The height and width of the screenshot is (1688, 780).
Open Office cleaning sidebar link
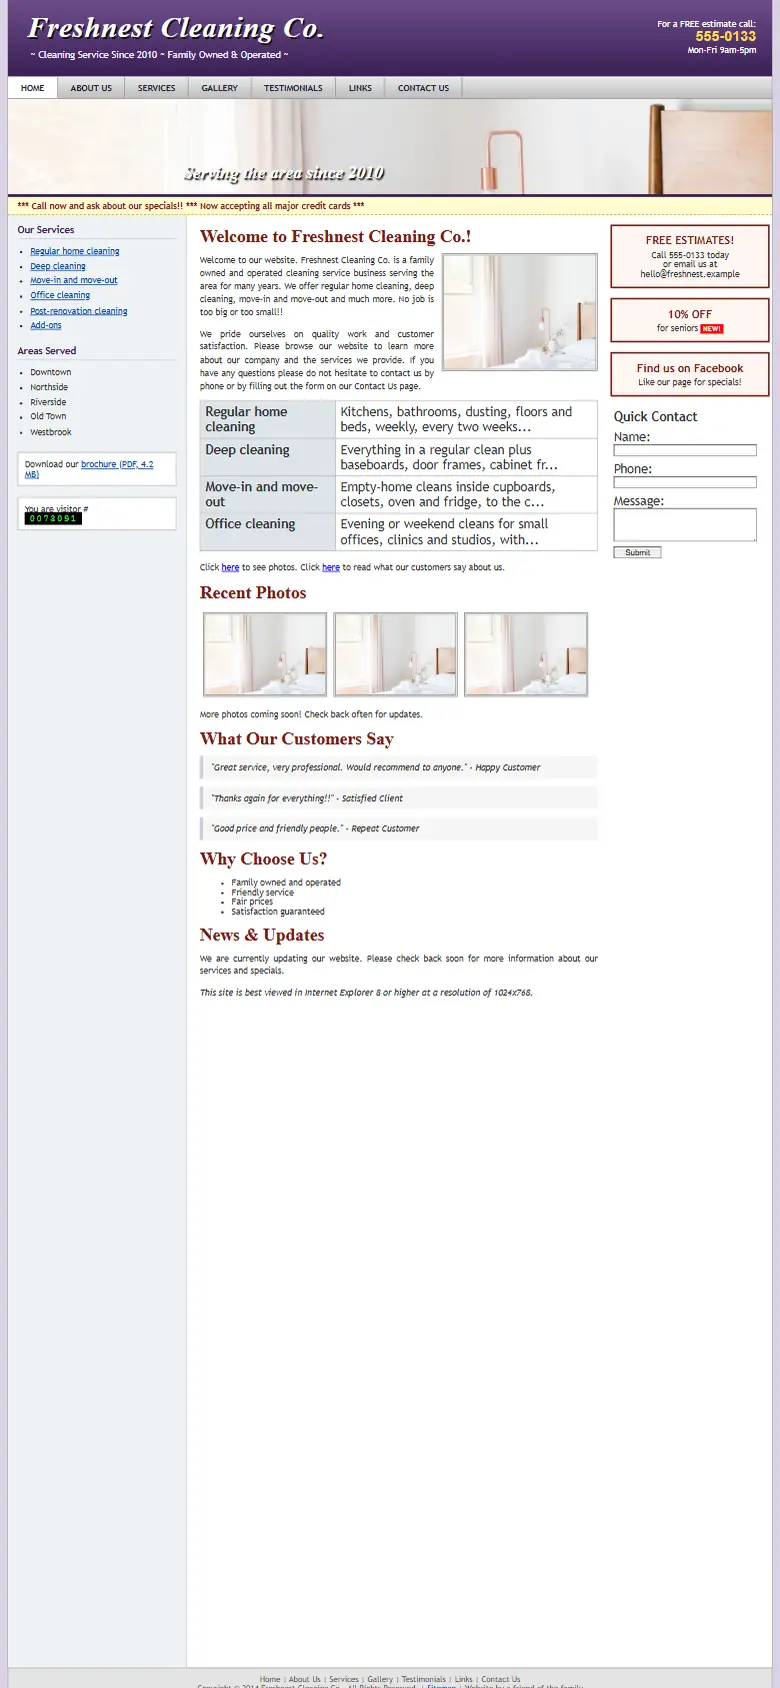pyautogui.click(x=60, y=295)
